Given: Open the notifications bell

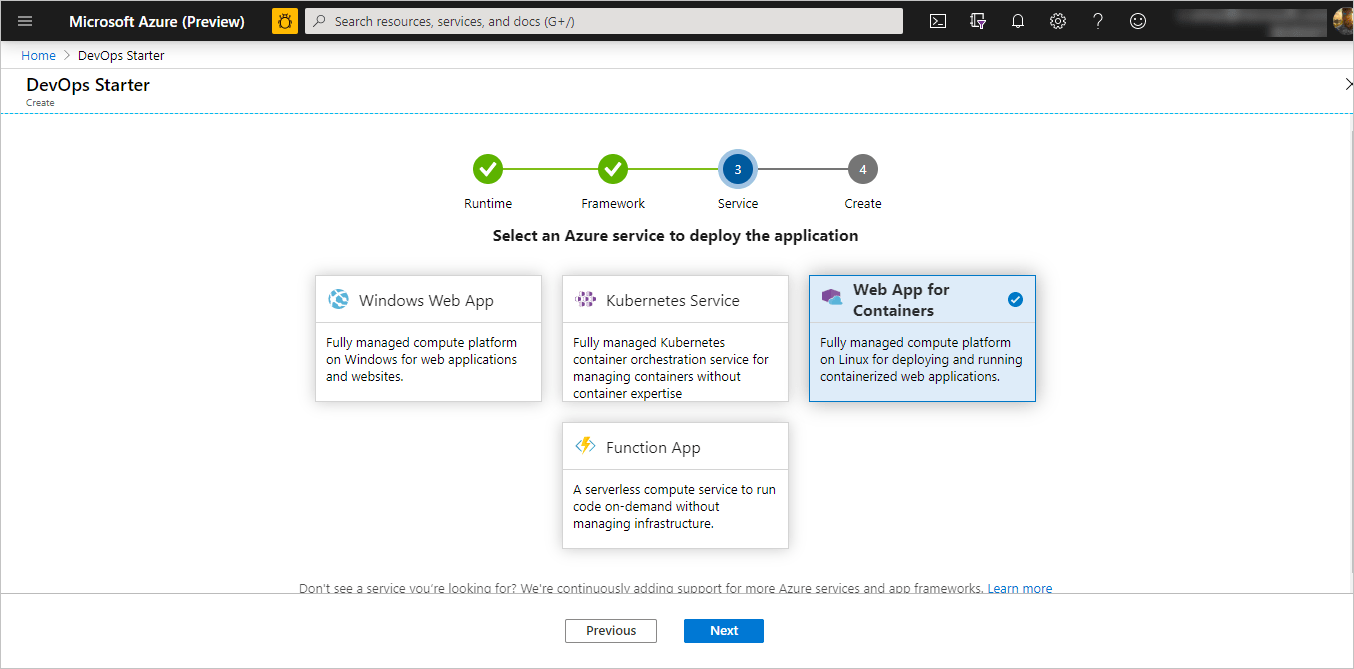Looking at the screenshot, I should click(x=1017, y=20).
